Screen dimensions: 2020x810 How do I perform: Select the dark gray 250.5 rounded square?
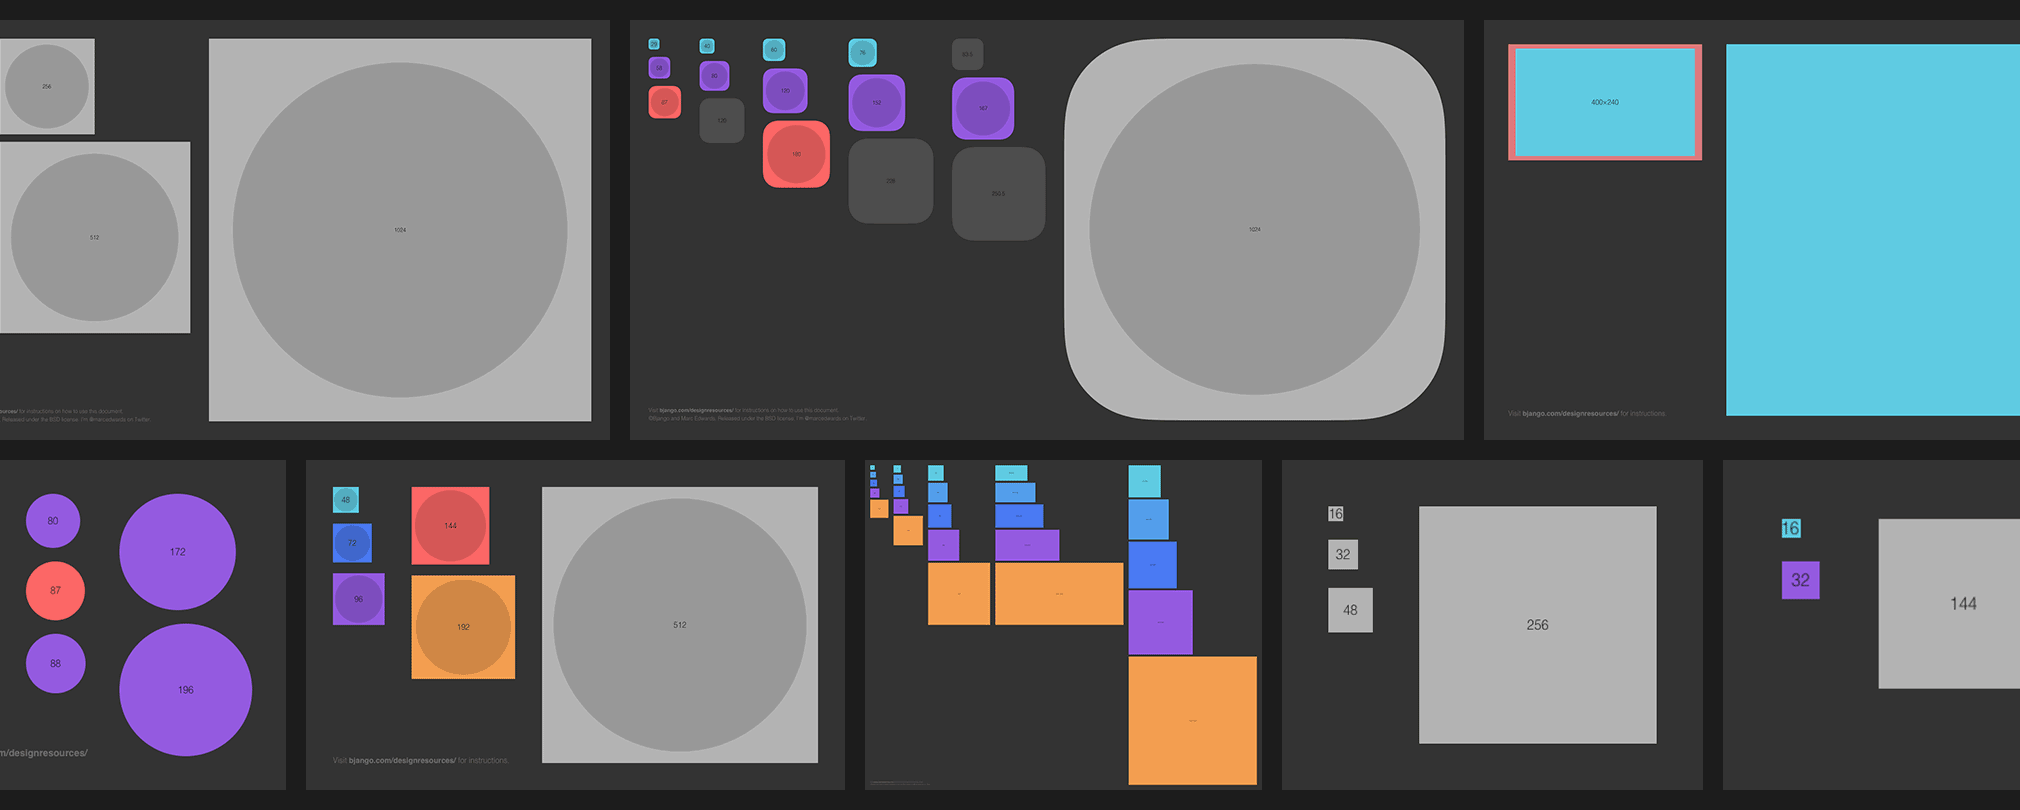point(998,194)
